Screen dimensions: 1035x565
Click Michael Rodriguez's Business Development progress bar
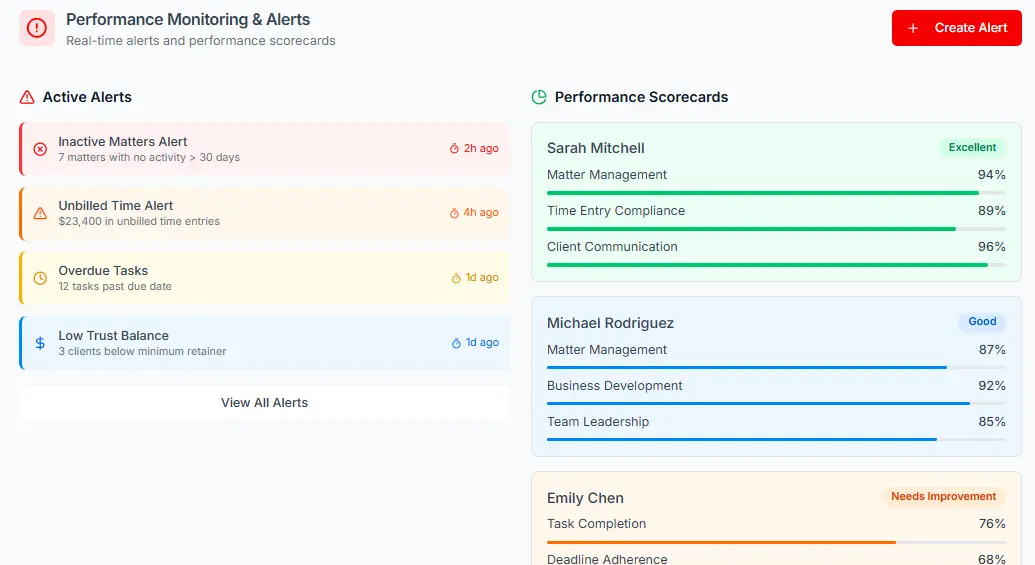pos(776,404)
